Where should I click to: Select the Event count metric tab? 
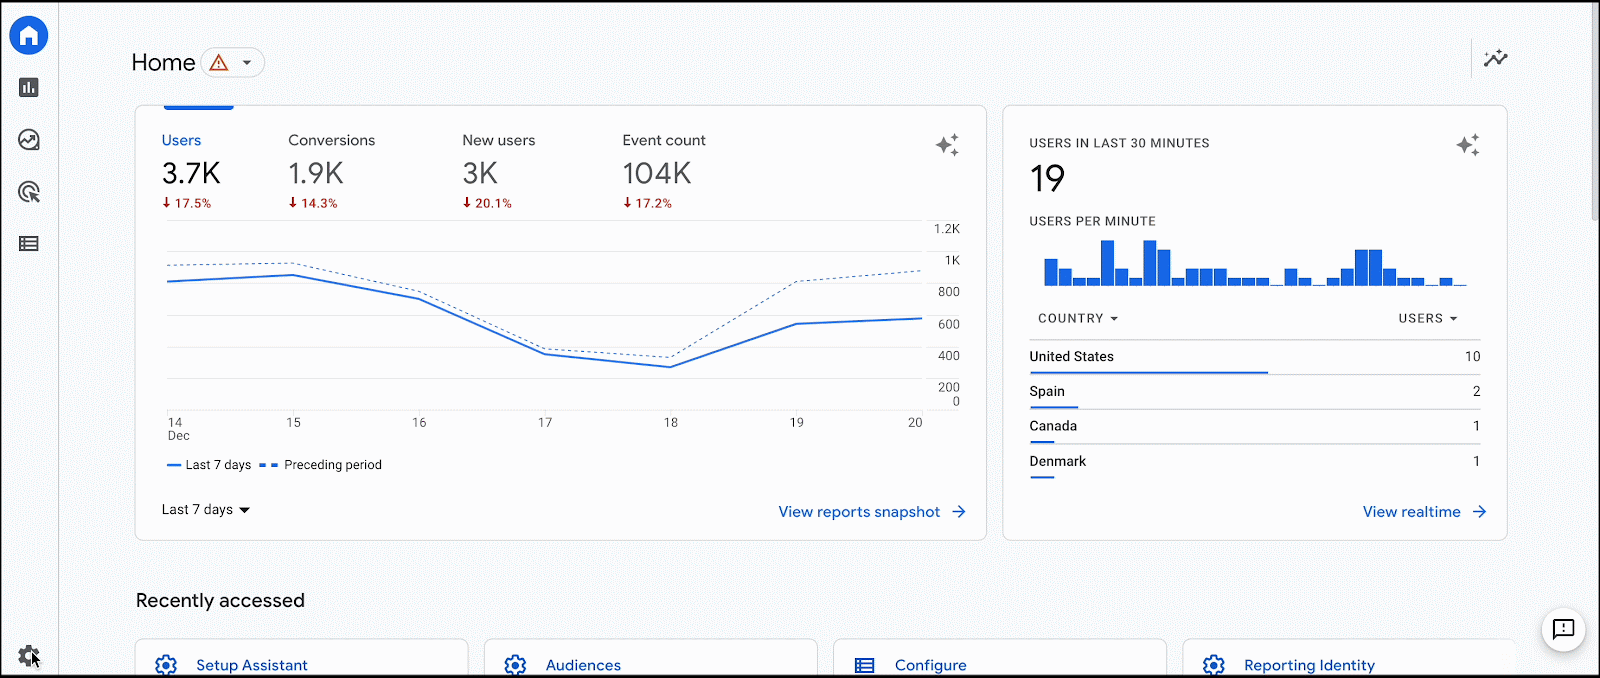[x=664, y=172]
